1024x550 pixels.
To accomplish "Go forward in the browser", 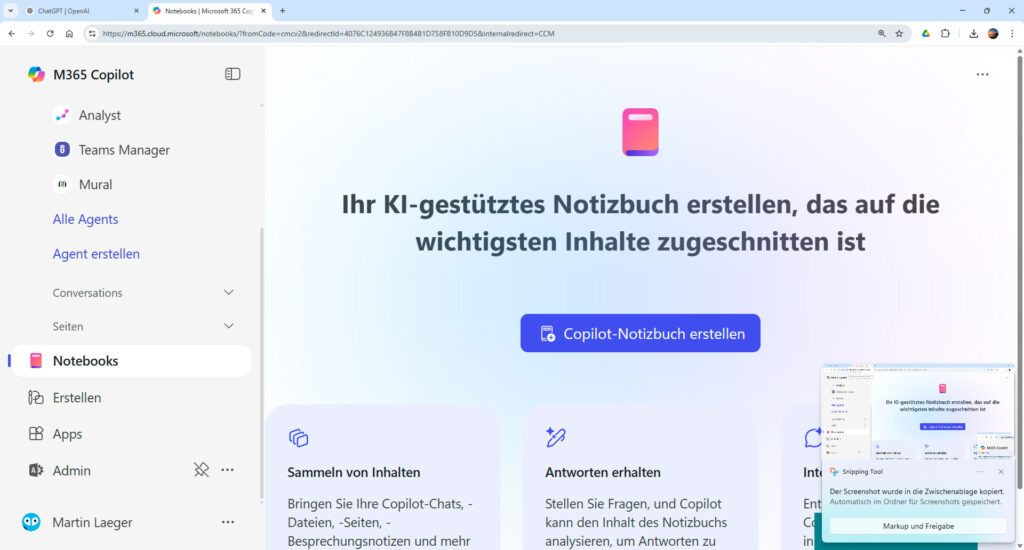I will (31, 33).
